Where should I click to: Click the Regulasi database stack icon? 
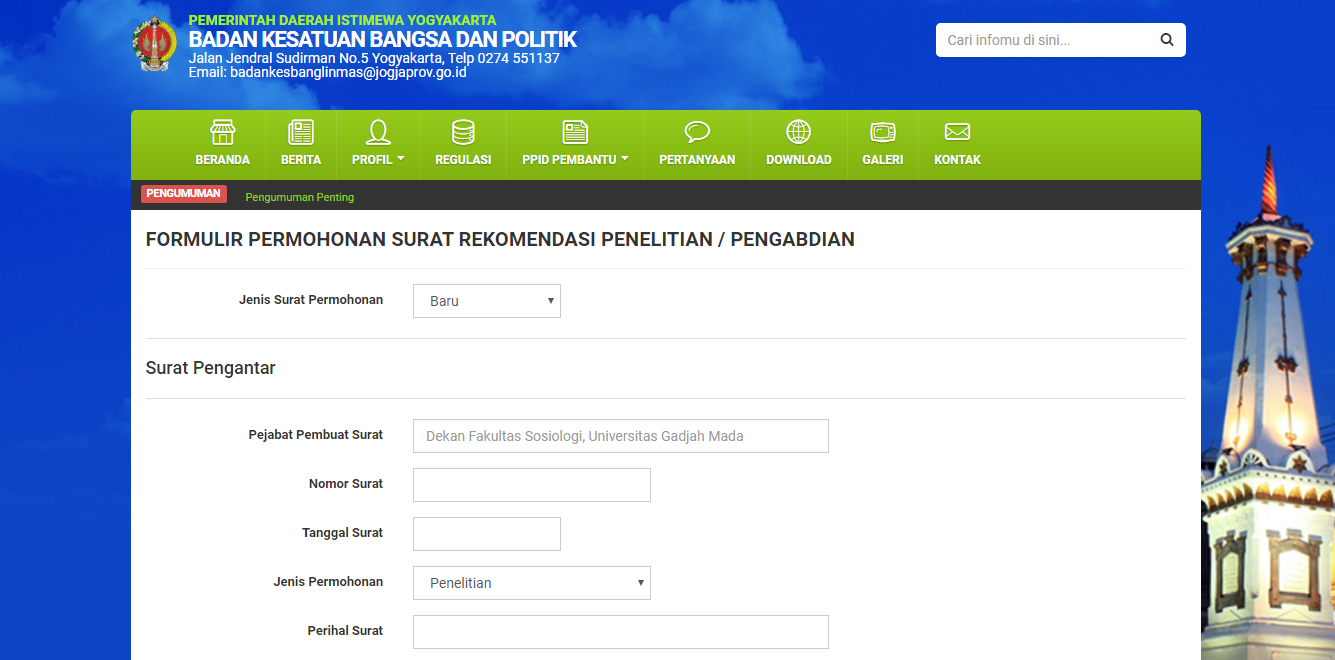click(x=463, y=132)
